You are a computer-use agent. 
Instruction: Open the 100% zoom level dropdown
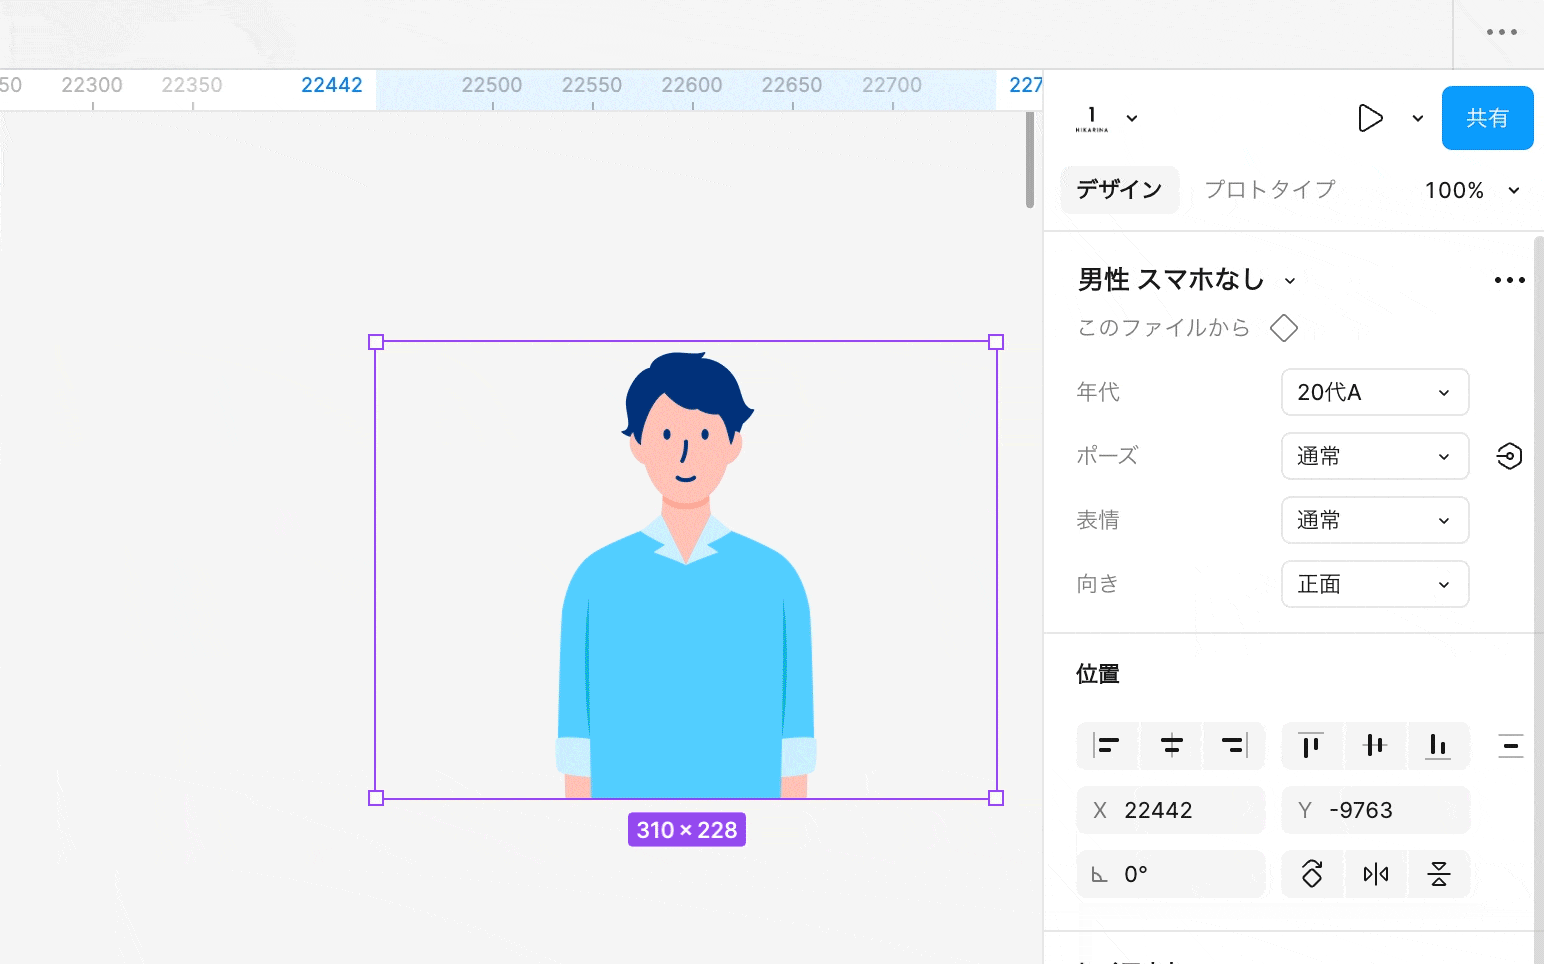coord(1472,190)
